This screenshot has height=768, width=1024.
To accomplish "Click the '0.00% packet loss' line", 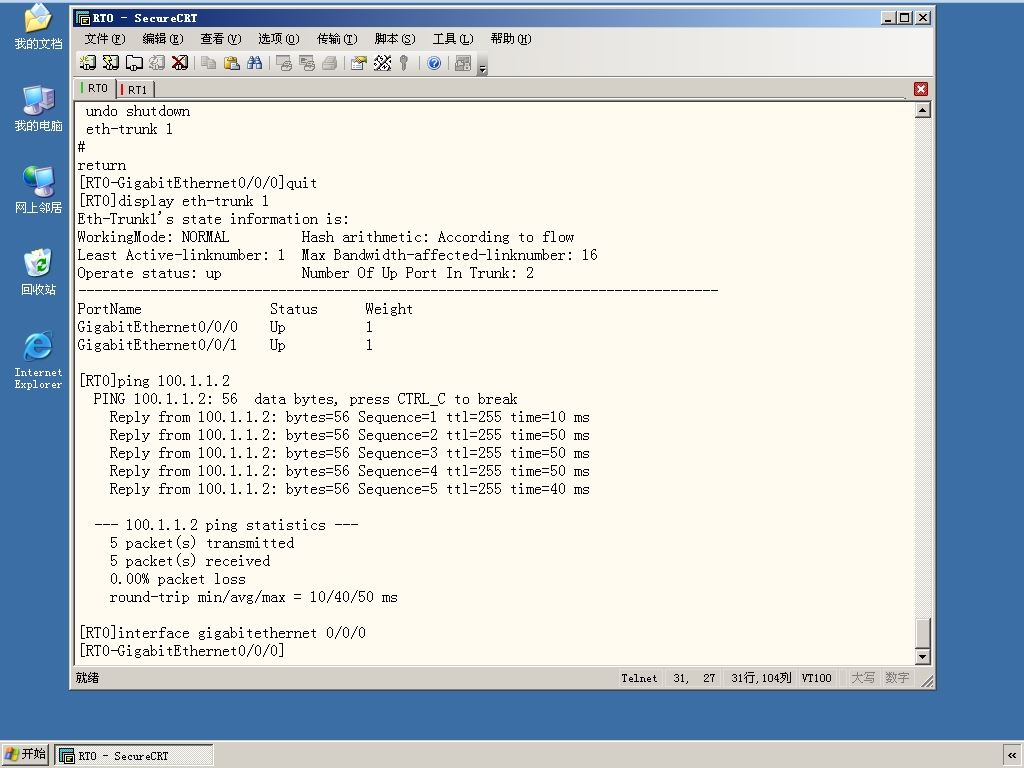I will [x=178, y=579].
